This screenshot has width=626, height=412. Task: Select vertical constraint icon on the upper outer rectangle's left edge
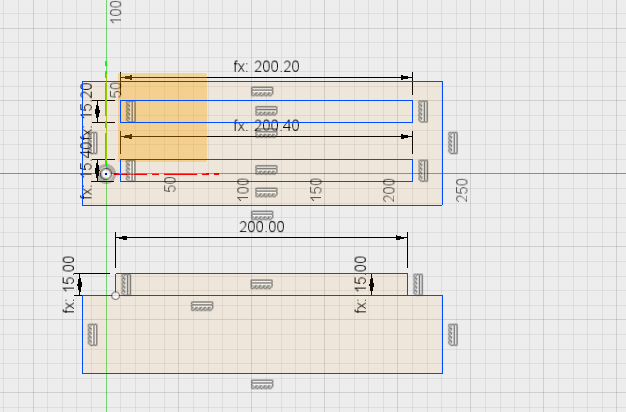tap(93, 143)
